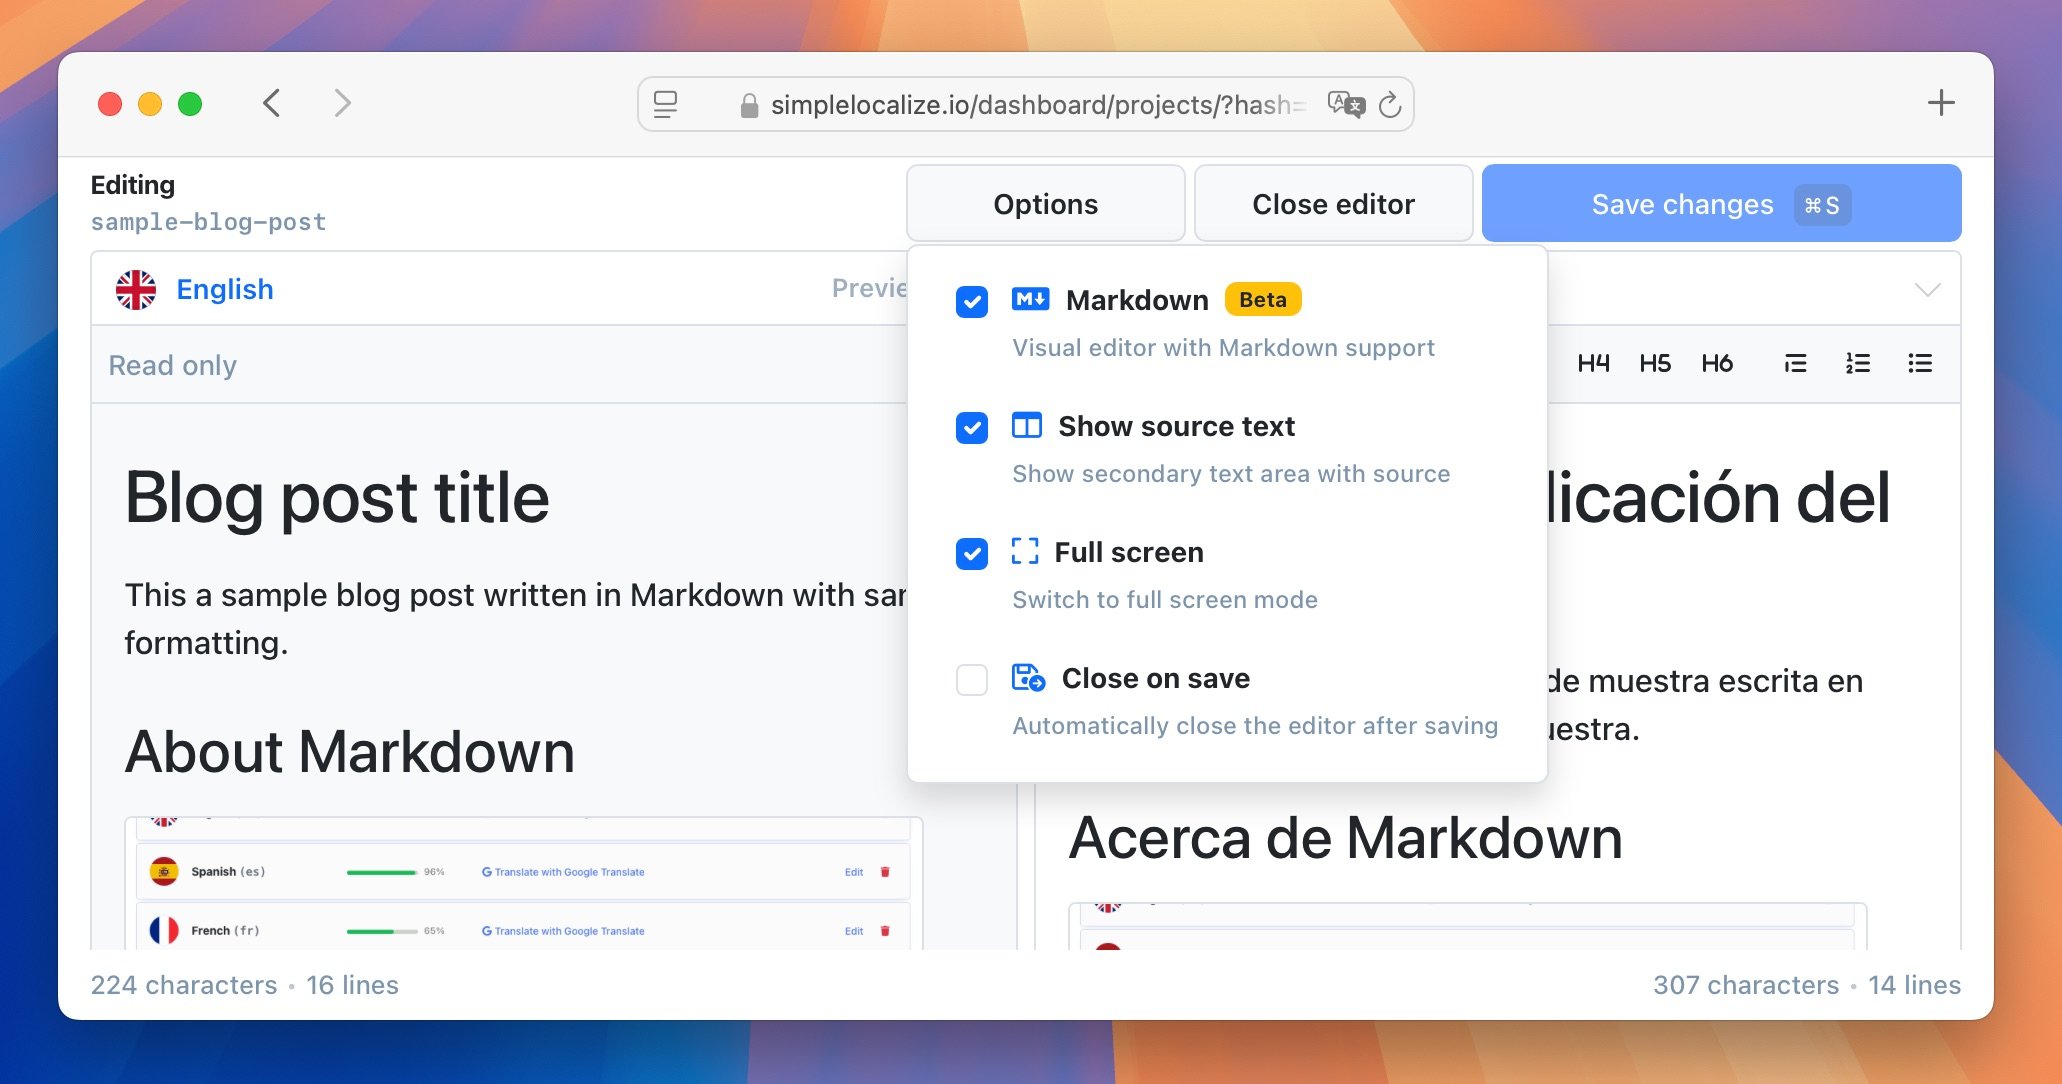
Task: Click the '14 lines' counter
Action: tap(1914, 985)
